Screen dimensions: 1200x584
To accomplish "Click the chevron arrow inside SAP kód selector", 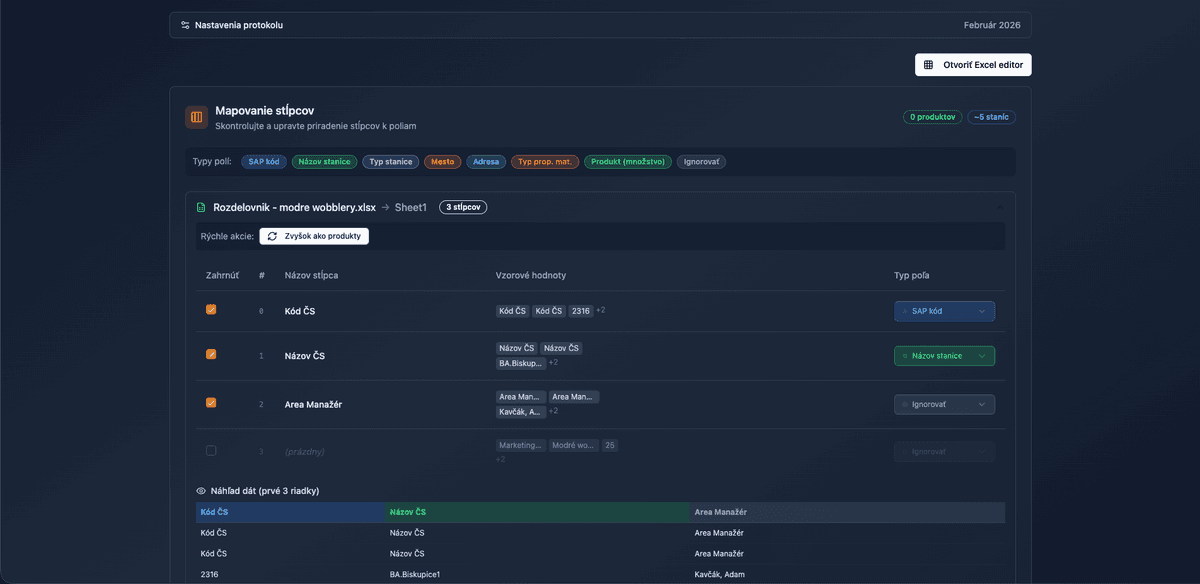I will click(982, 311).
